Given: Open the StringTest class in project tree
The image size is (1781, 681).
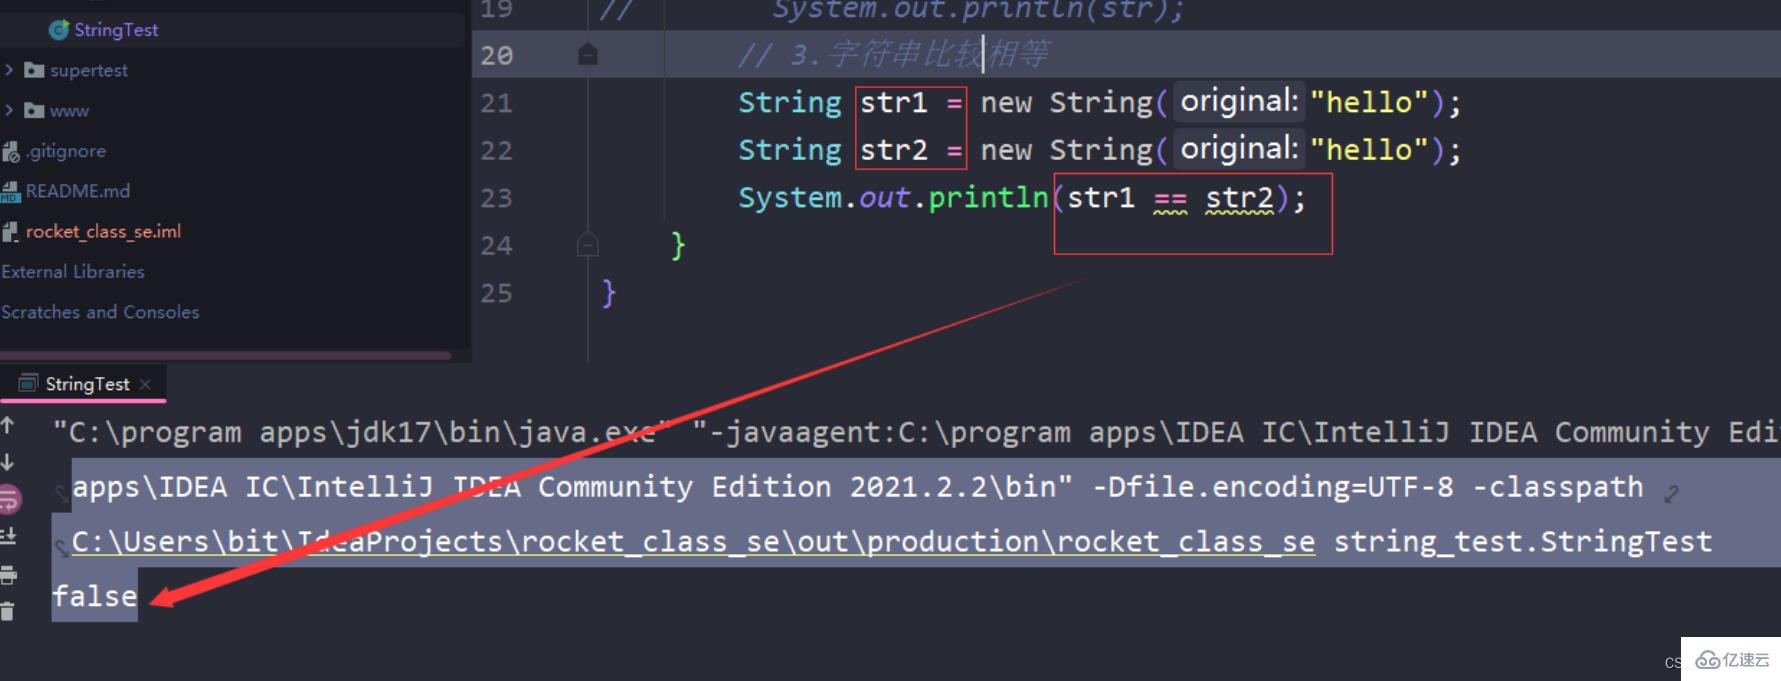Looking at the screenshot, I should coord(116,30).
